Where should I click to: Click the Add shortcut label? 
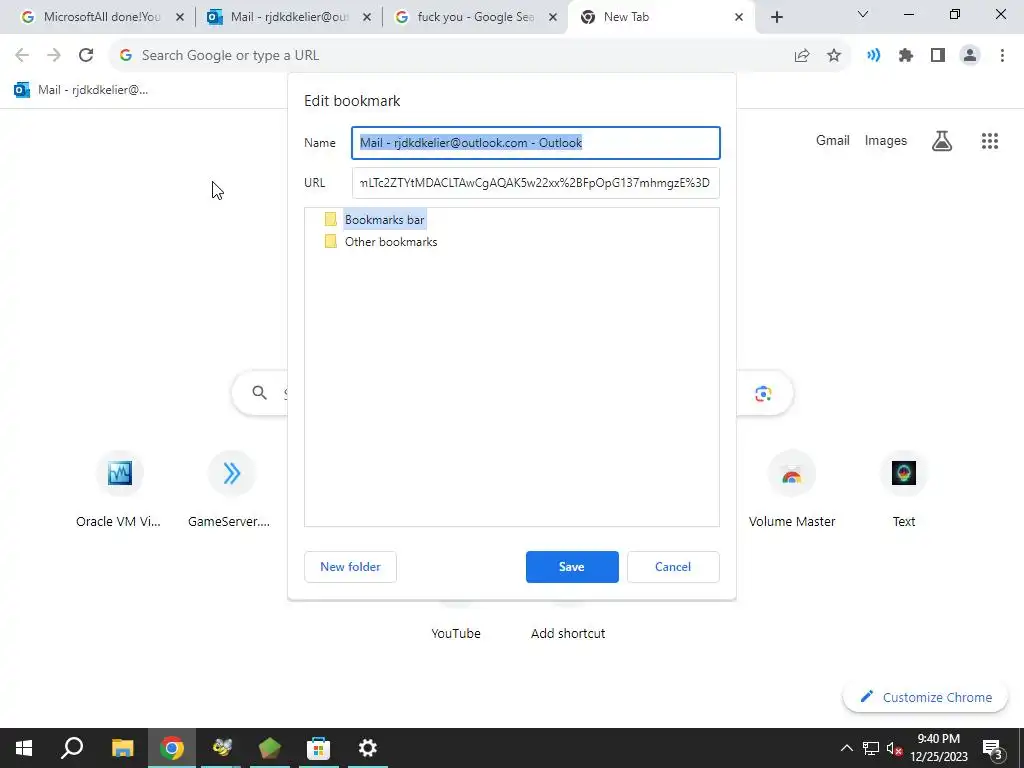tap(568, 633)
